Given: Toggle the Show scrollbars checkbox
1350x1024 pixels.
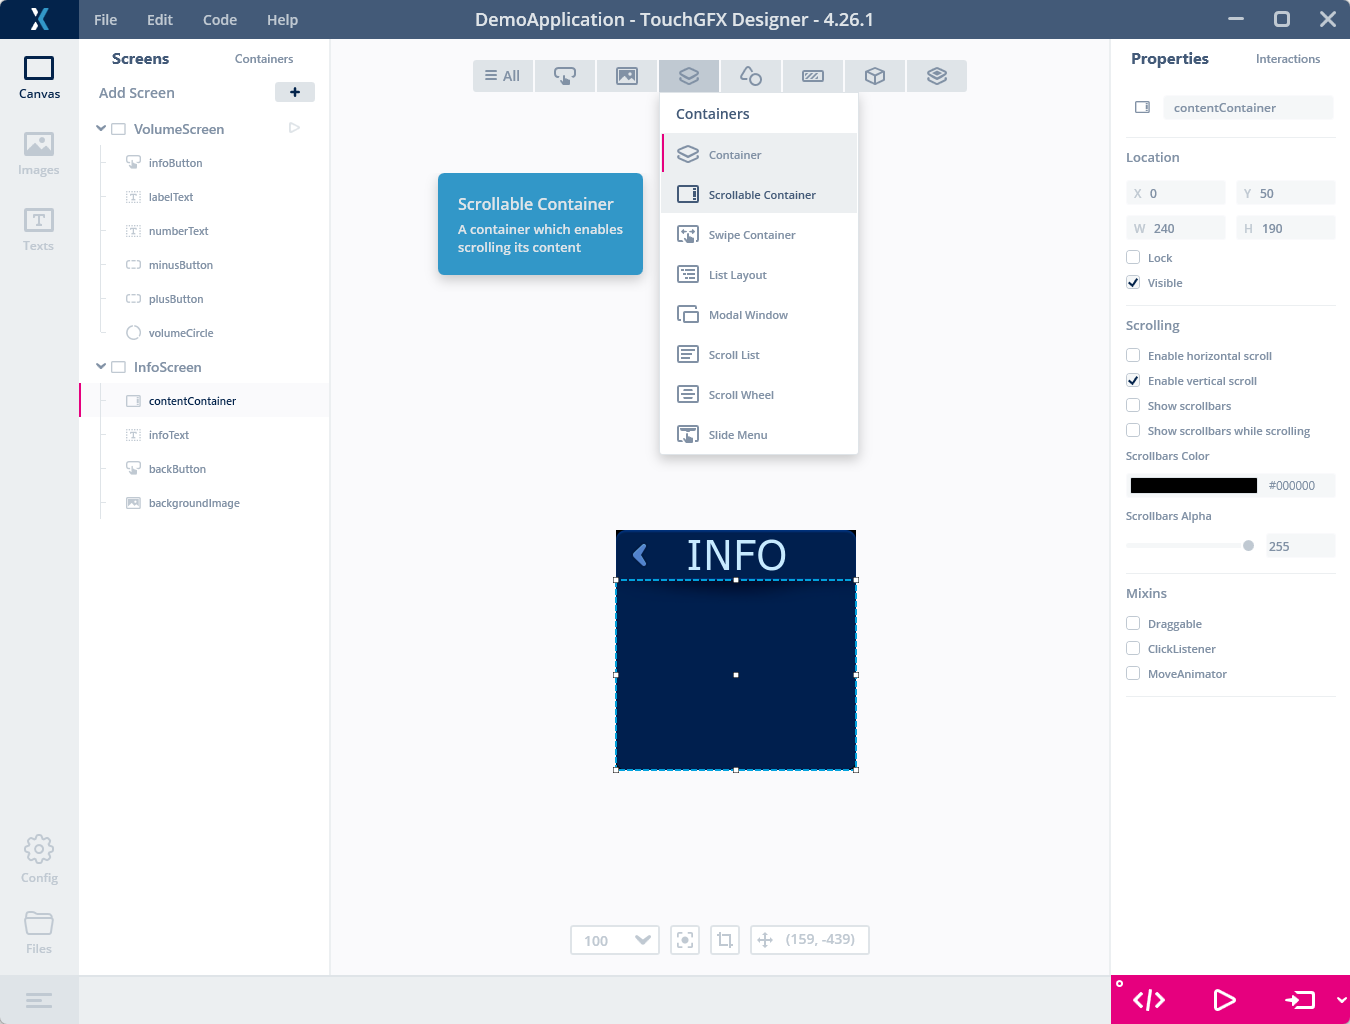Looking at the screenshot, I should point(1133,405).
